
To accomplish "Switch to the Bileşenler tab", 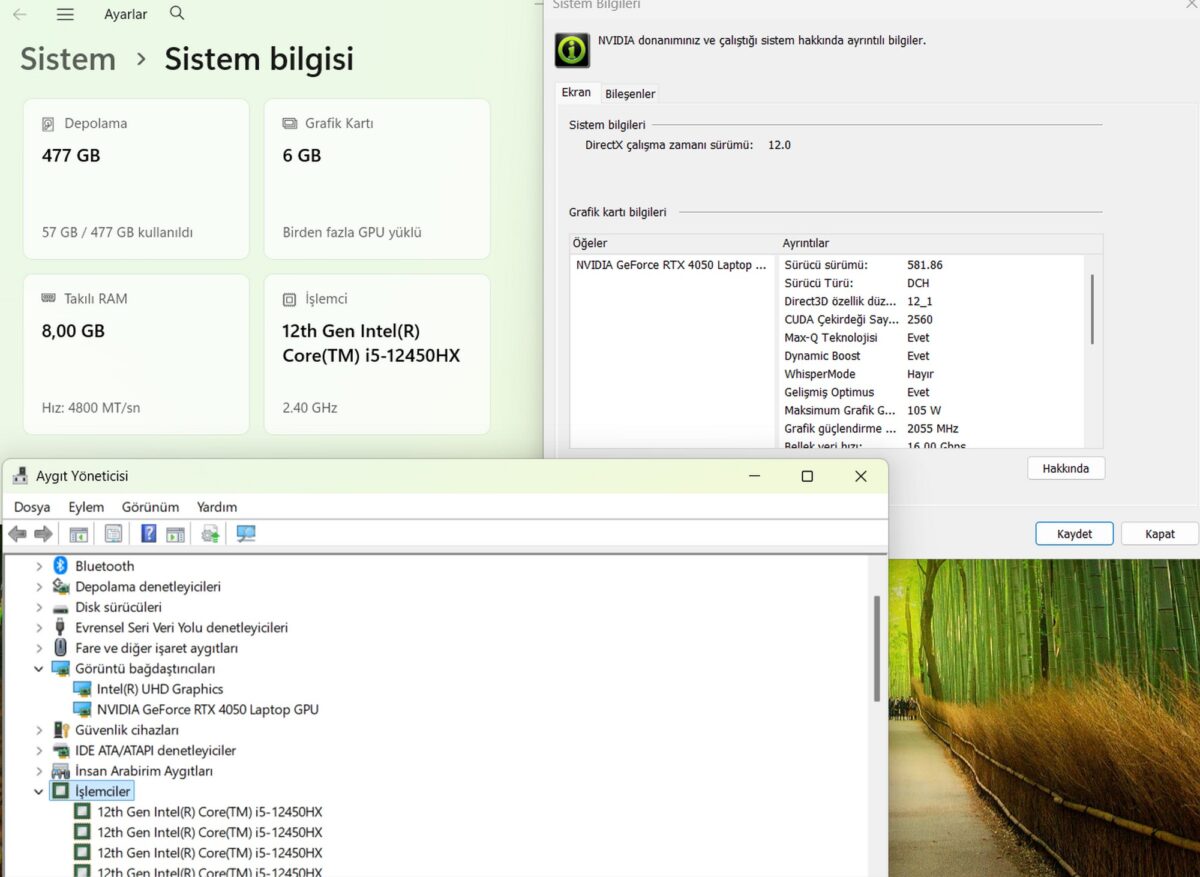I will coord(630,94).
